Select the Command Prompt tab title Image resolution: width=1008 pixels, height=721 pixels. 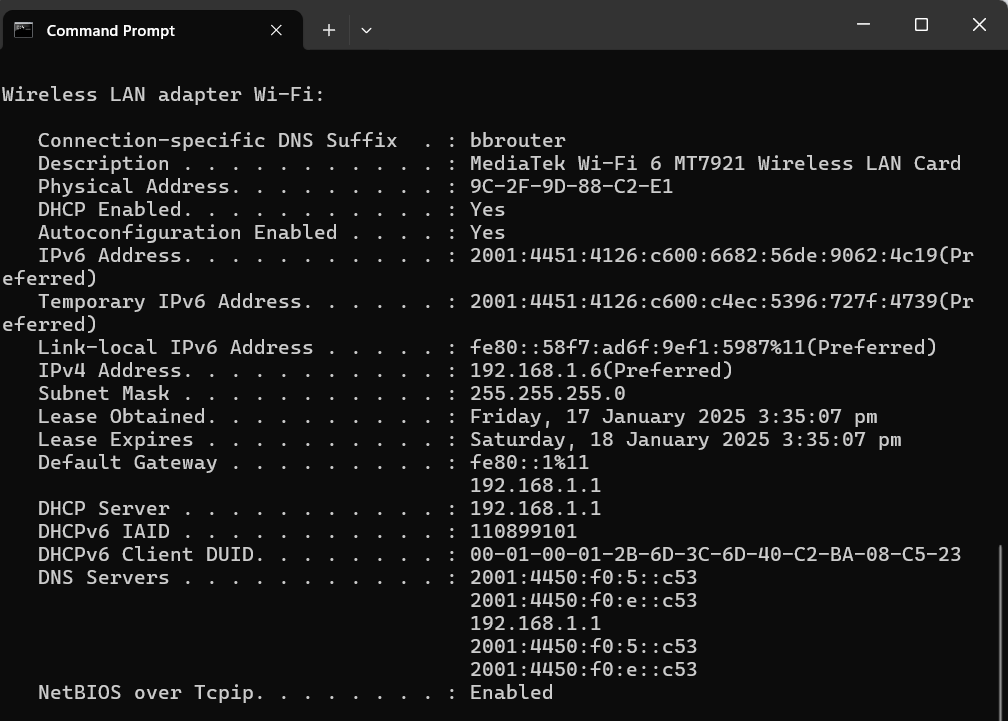coord(110,30)
